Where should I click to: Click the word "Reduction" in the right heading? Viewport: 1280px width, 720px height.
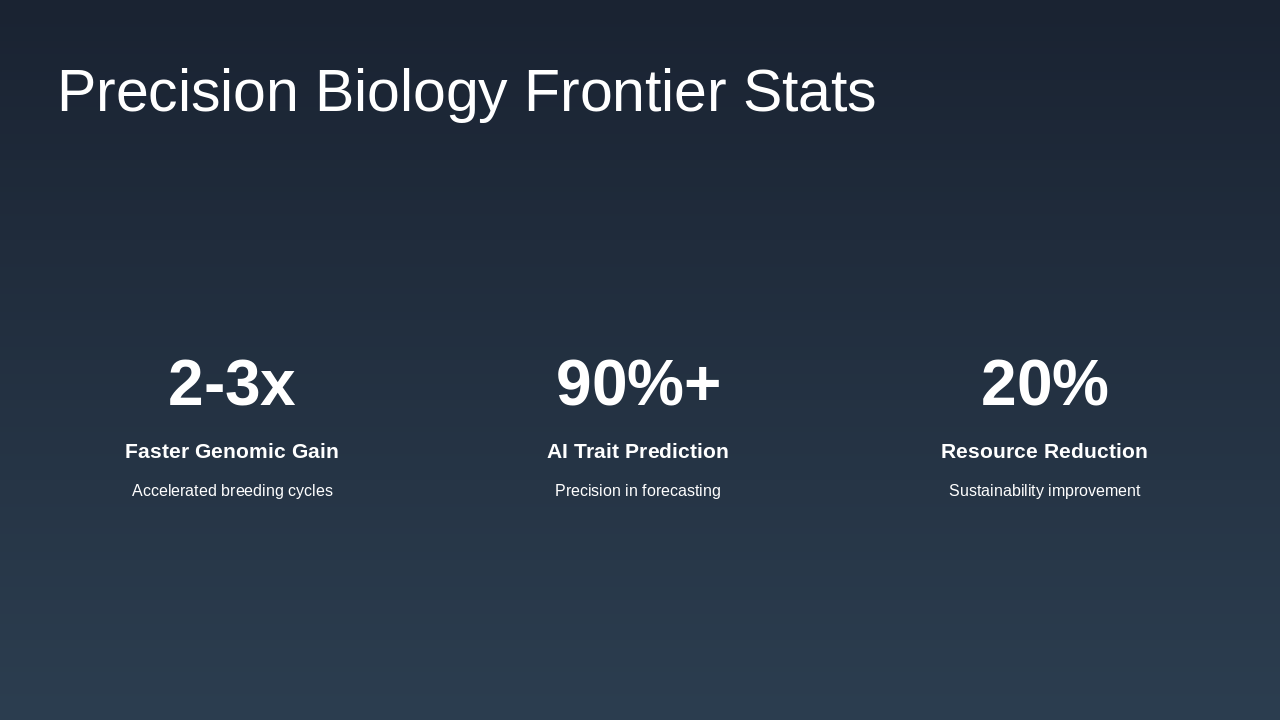(1098, 451)
